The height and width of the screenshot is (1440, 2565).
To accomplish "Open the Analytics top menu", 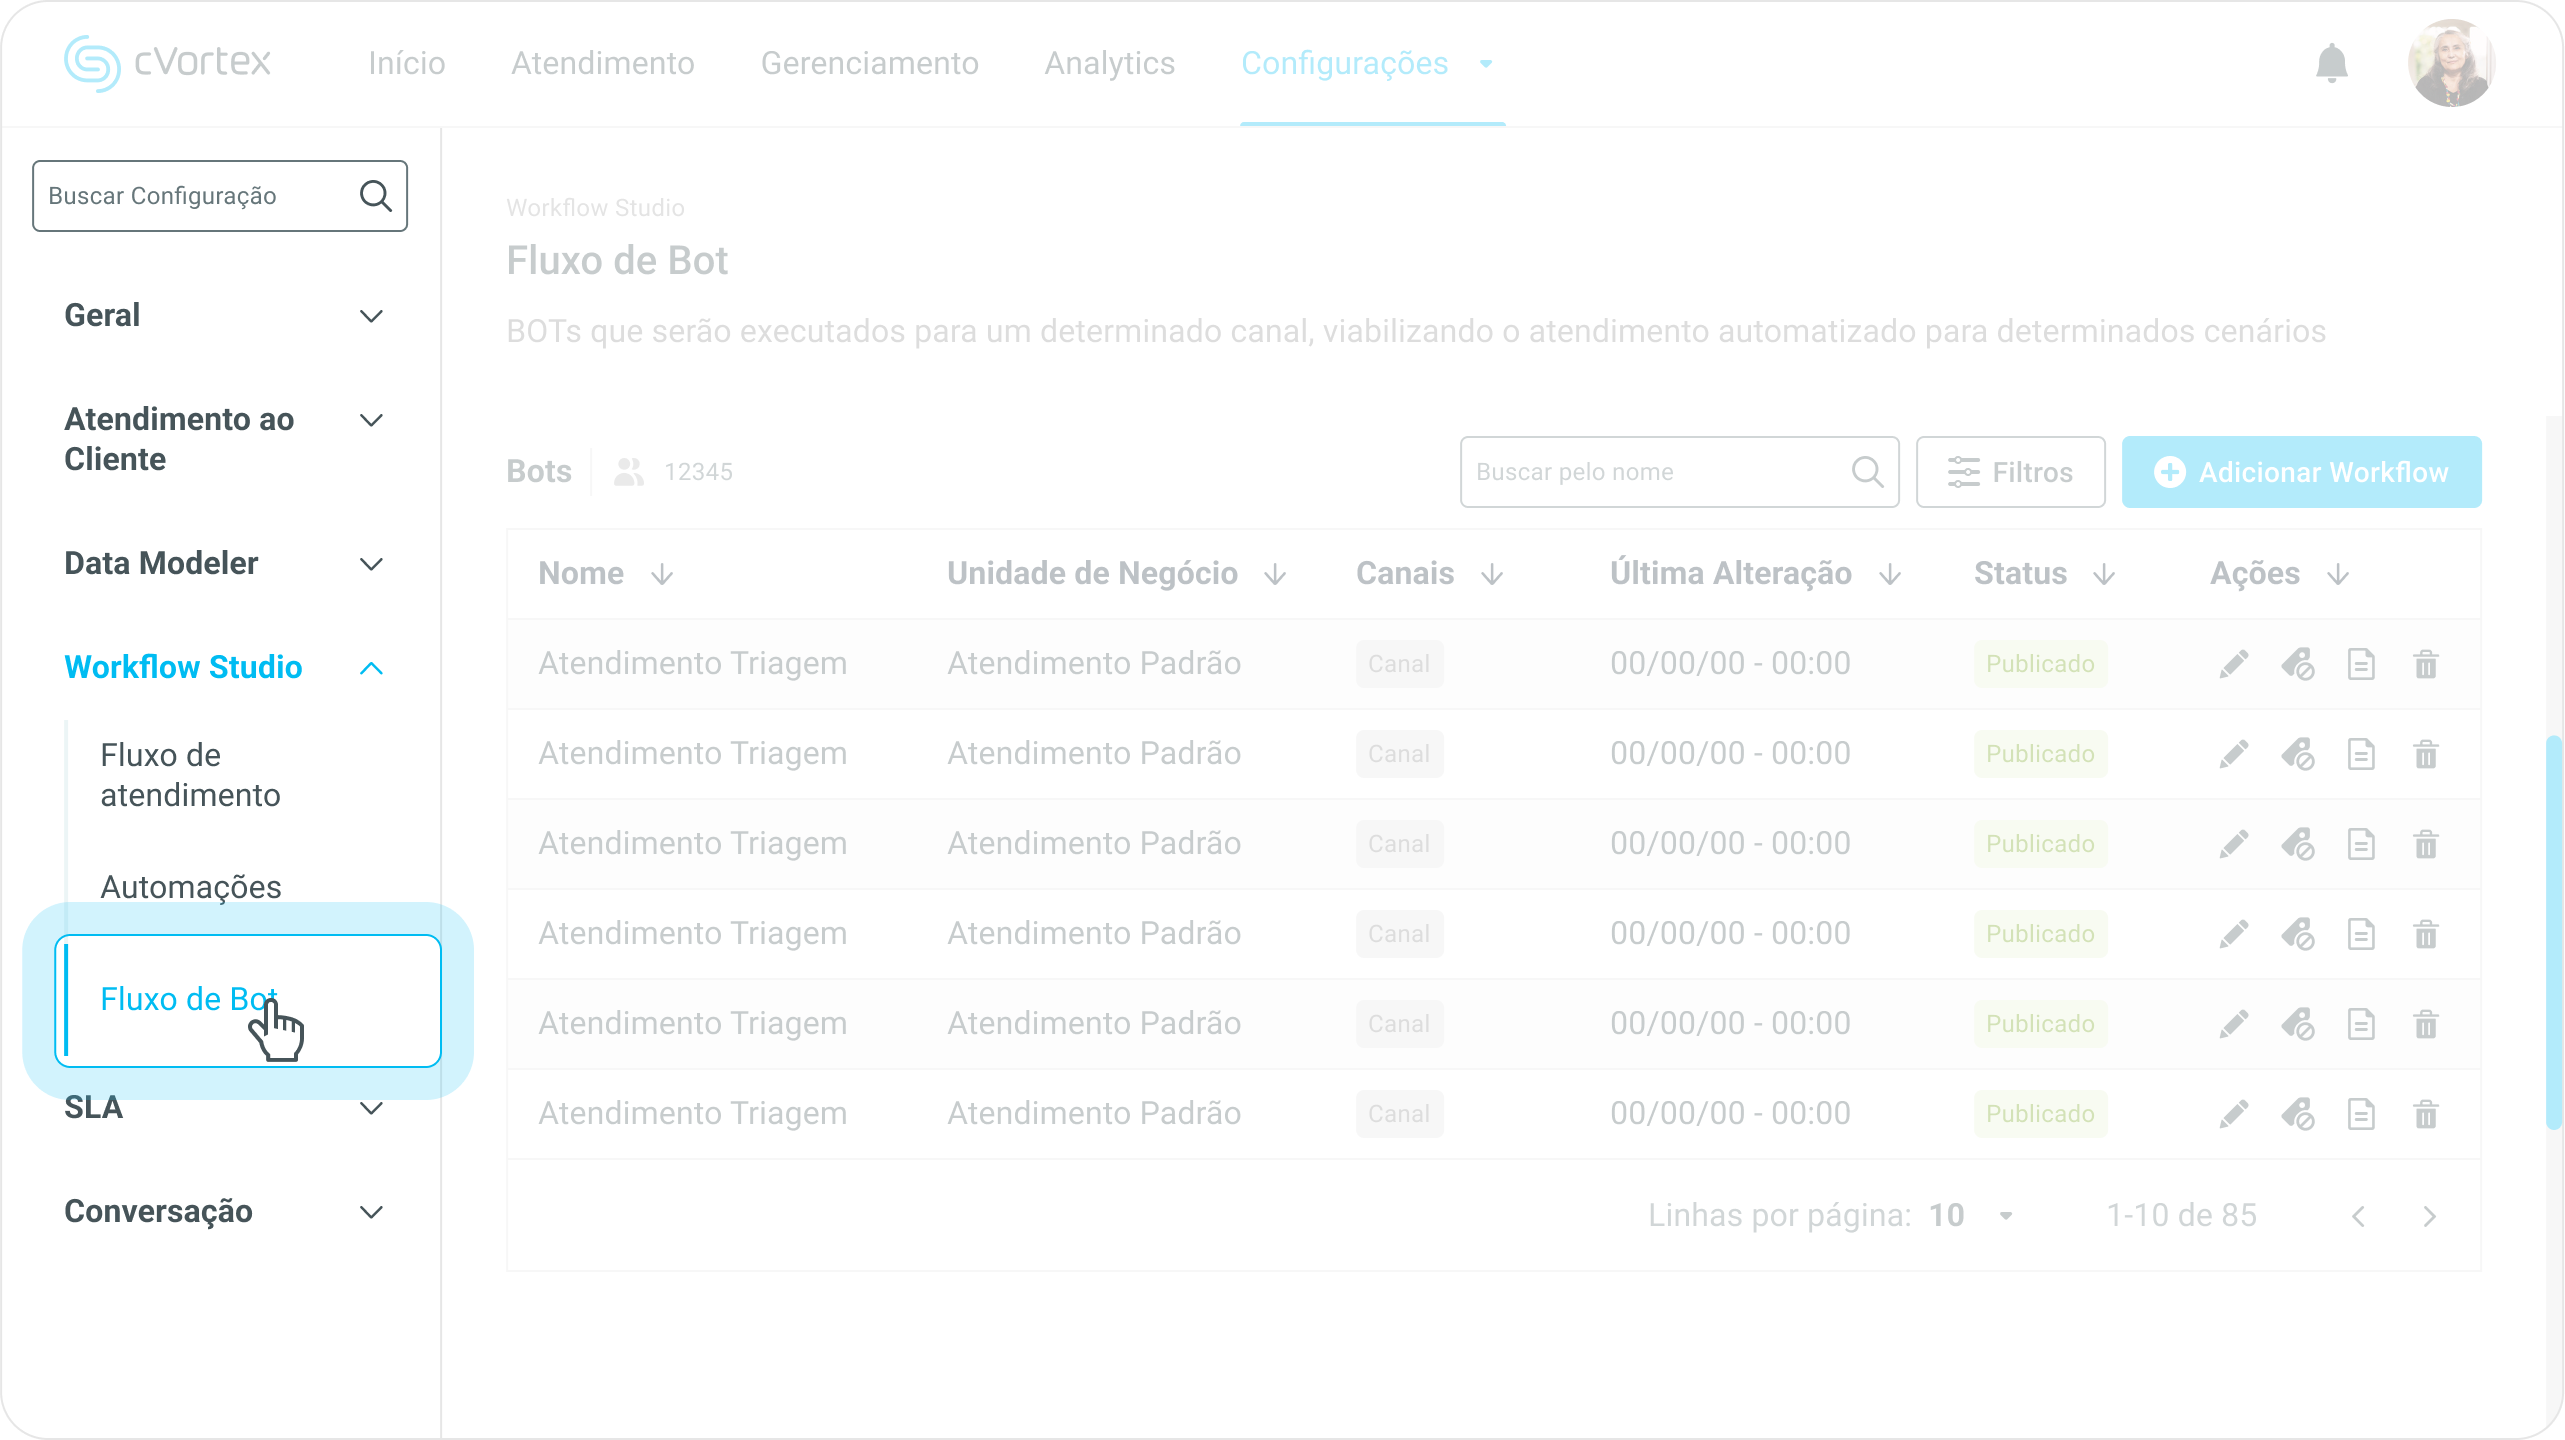I will click(x=1109, y=63).
